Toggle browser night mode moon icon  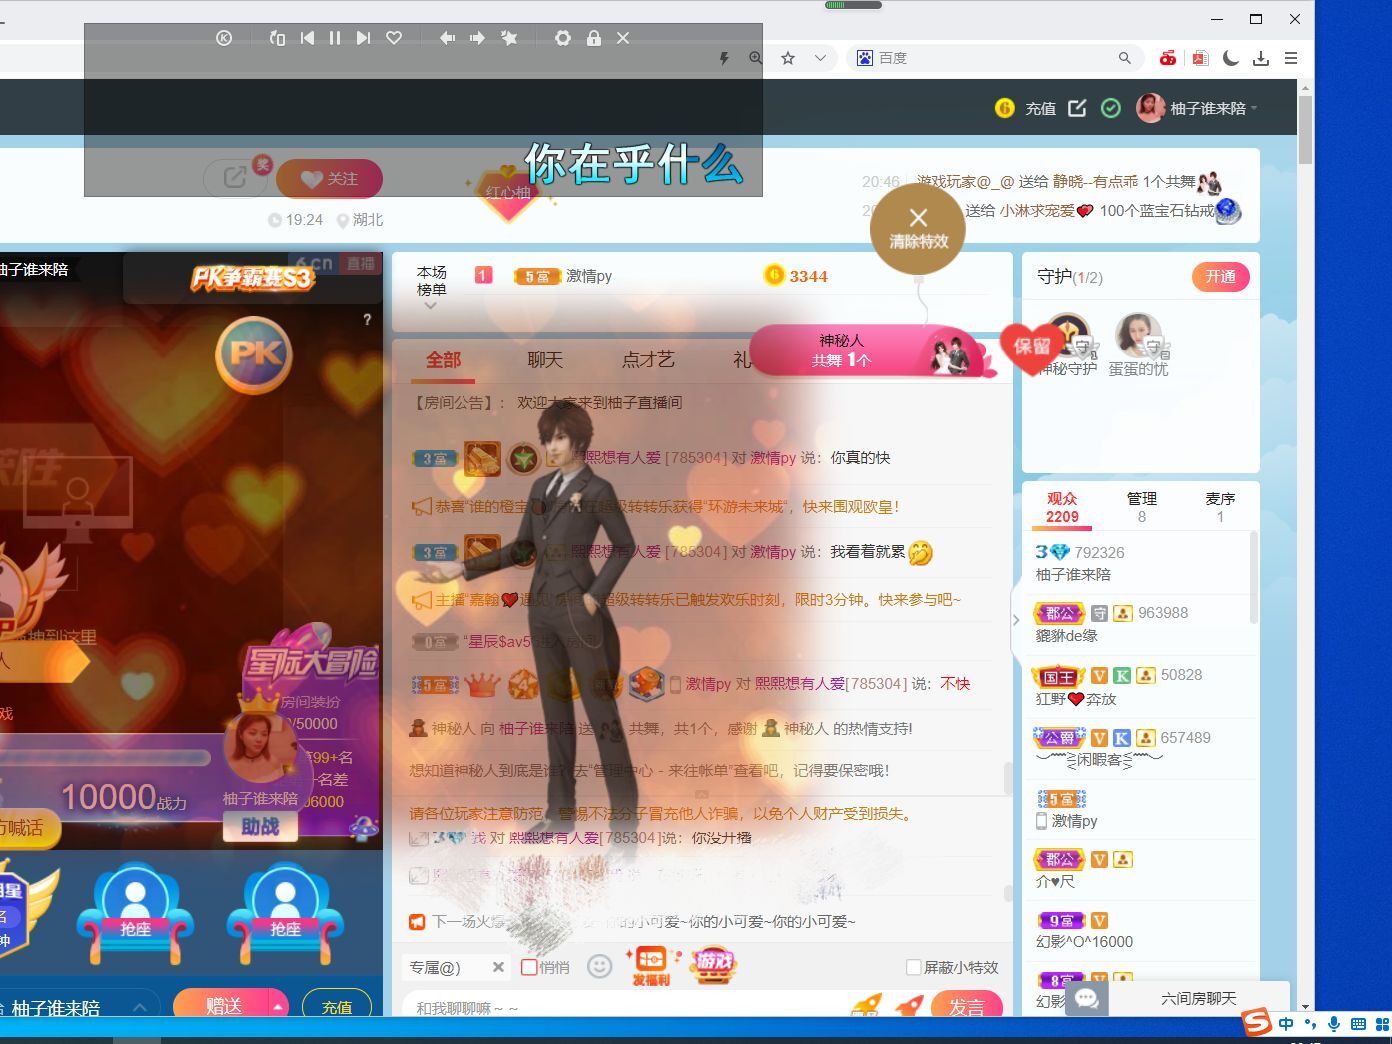[x=1231, y=58]
